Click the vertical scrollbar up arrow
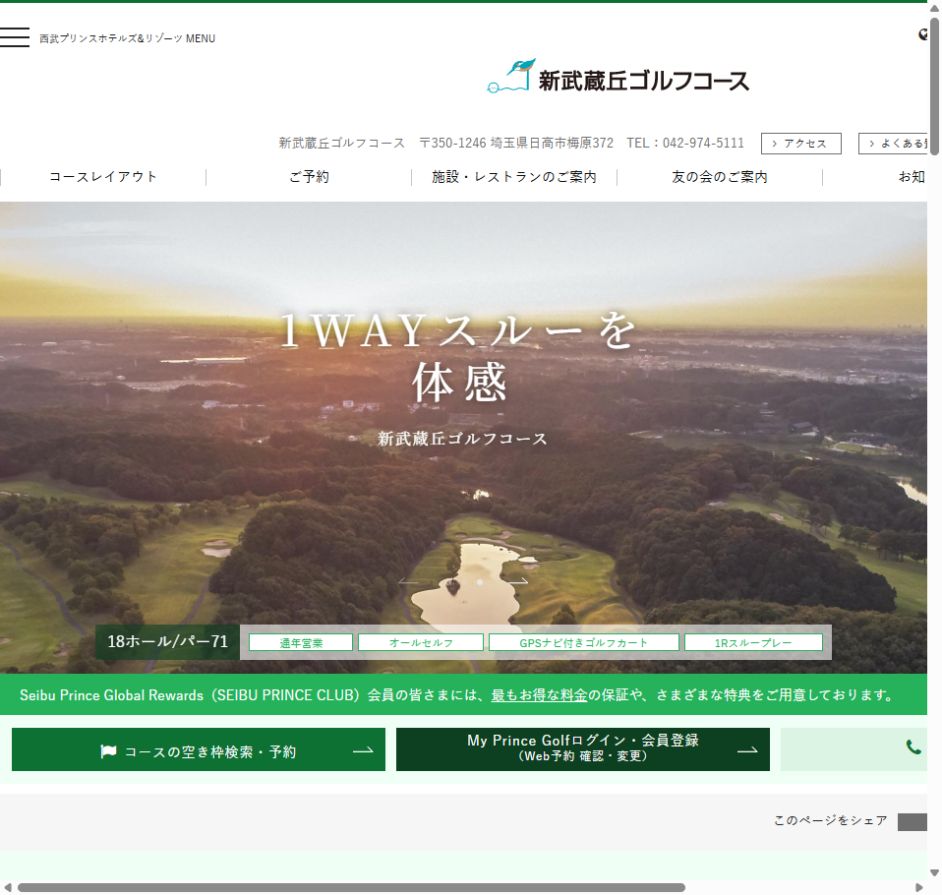This screenshot has width=942, height=895. (934, 8)
